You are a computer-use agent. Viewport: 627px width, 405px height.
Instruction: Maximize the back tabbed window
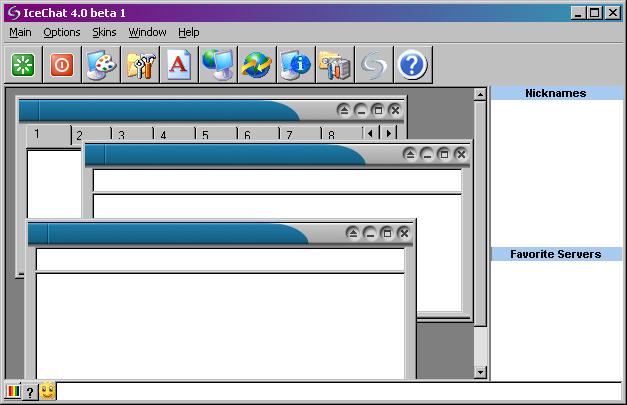[x=378, y=110]
